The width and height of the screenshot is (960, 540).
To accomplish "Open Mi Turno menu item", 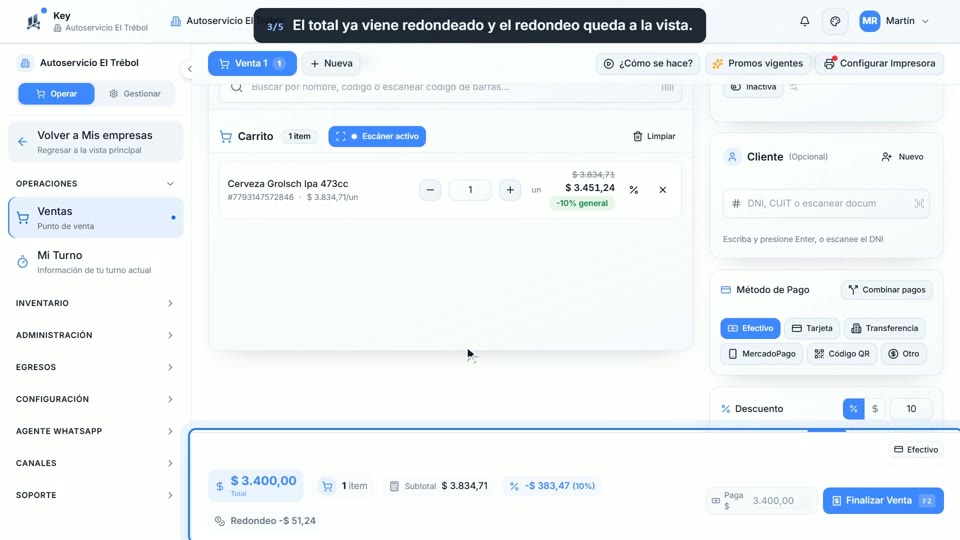I will coord(95,262).
